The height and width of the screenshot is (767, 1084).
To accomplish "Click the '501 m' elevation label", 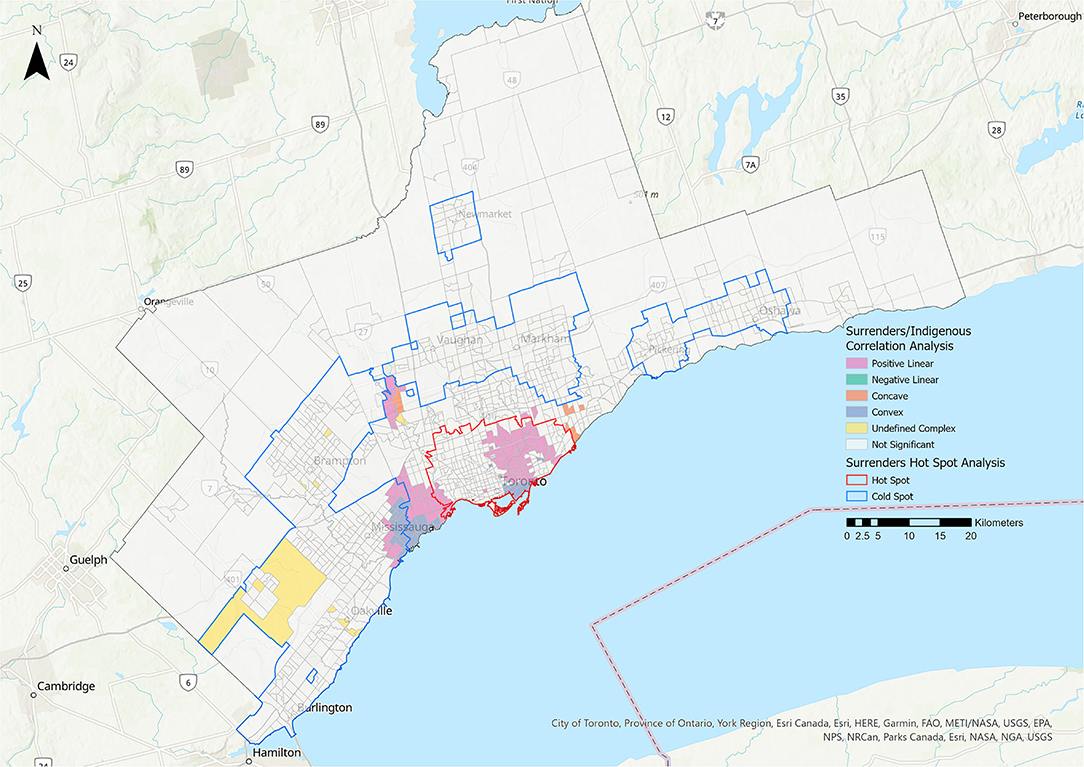I will pyautogui.click(x=646, y=194).
